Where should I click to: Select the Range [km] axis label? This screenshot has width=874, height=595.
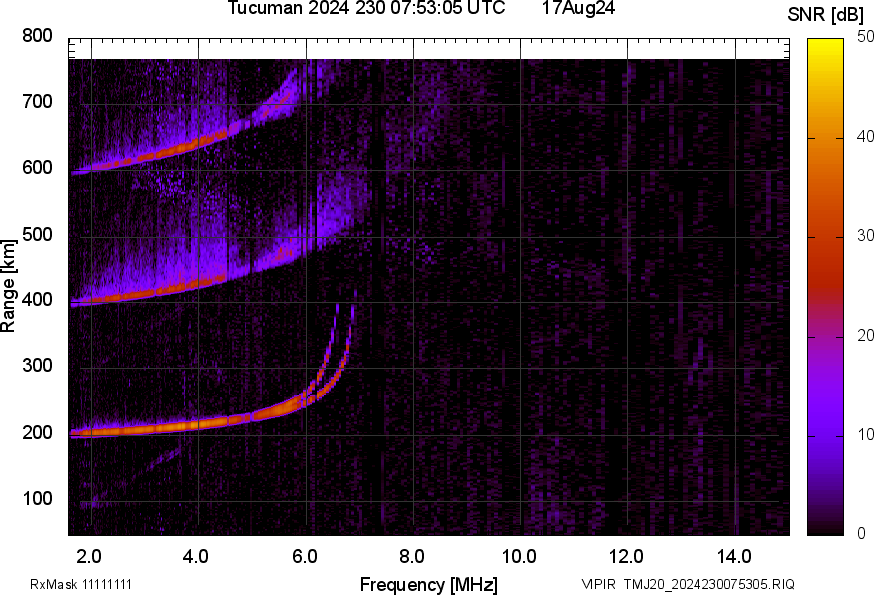click(9, 287)
